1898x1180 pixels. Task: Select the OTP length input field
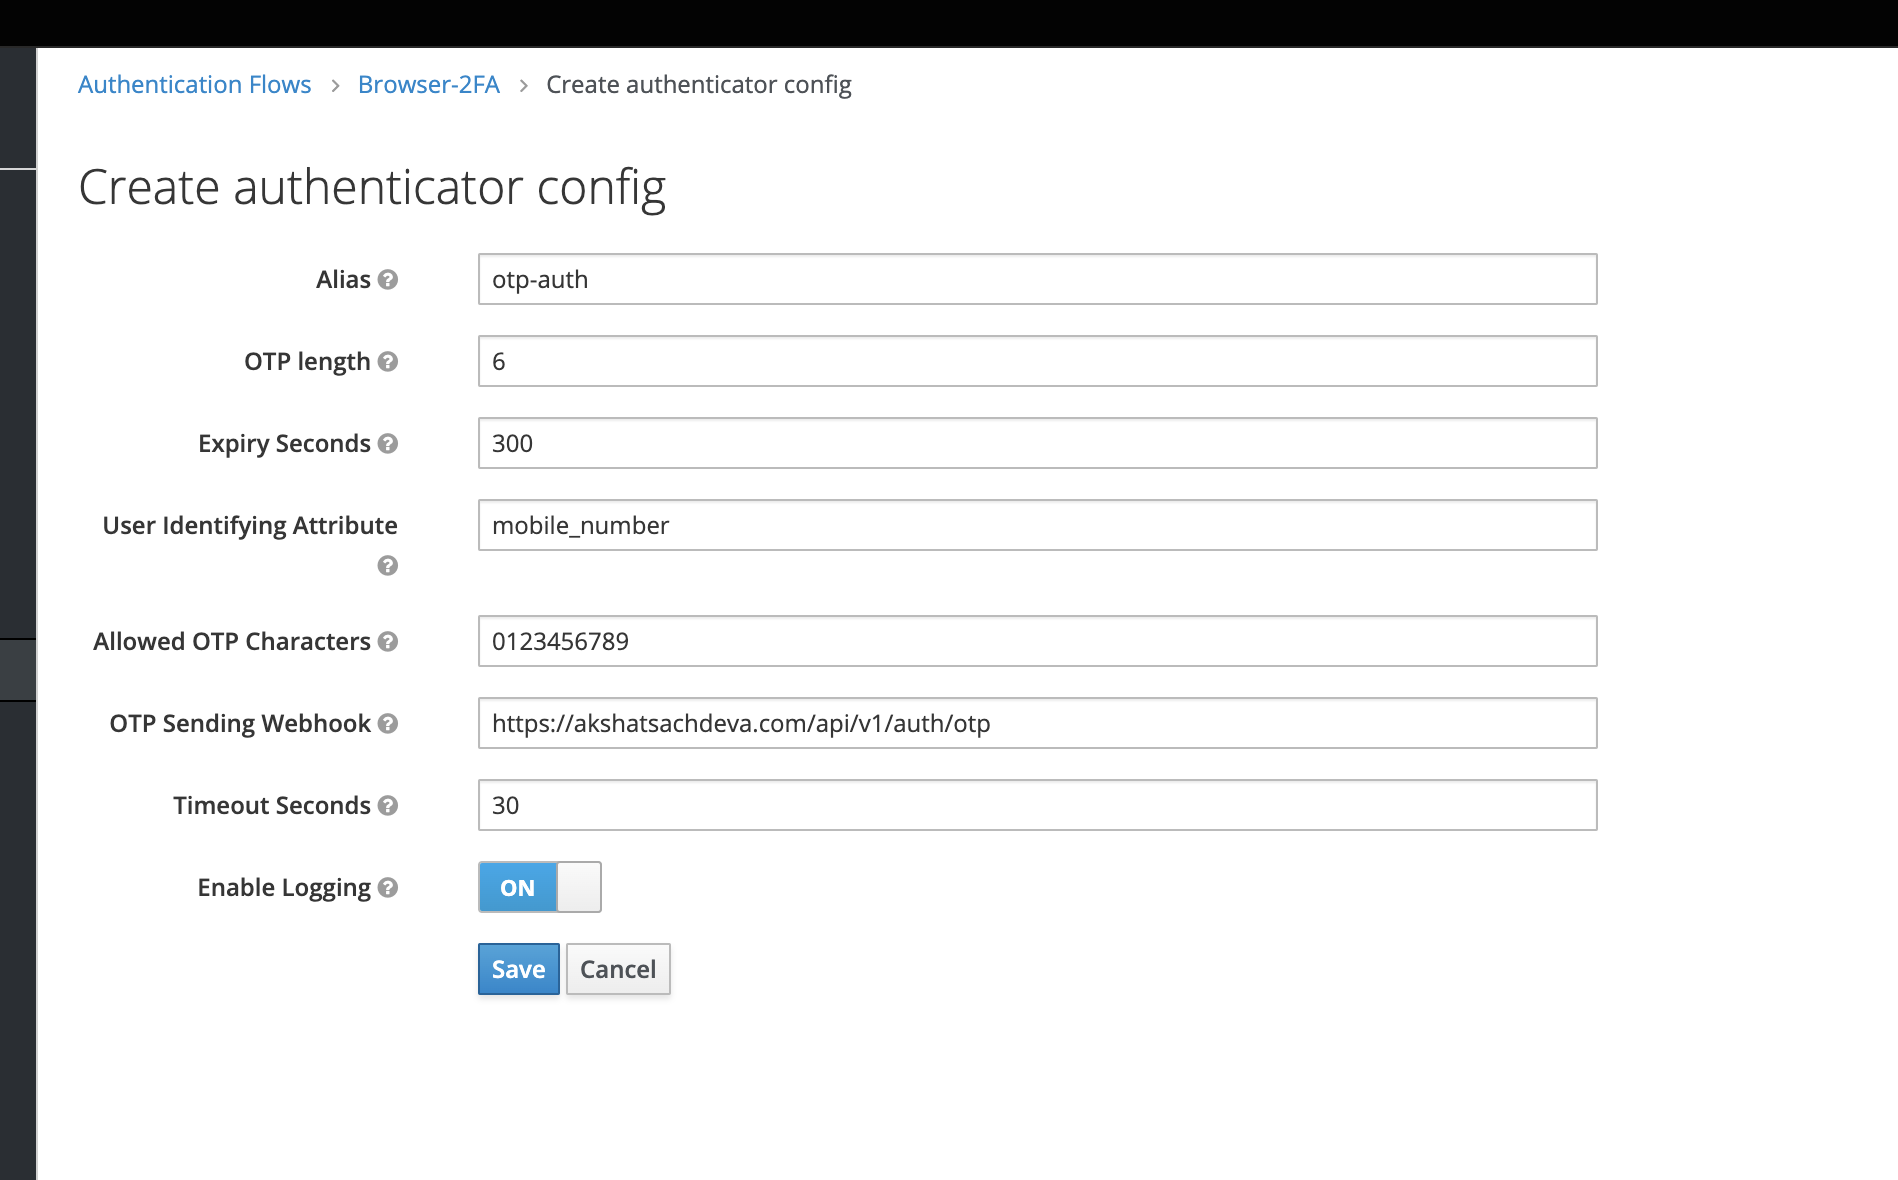tap(1037, 362)
